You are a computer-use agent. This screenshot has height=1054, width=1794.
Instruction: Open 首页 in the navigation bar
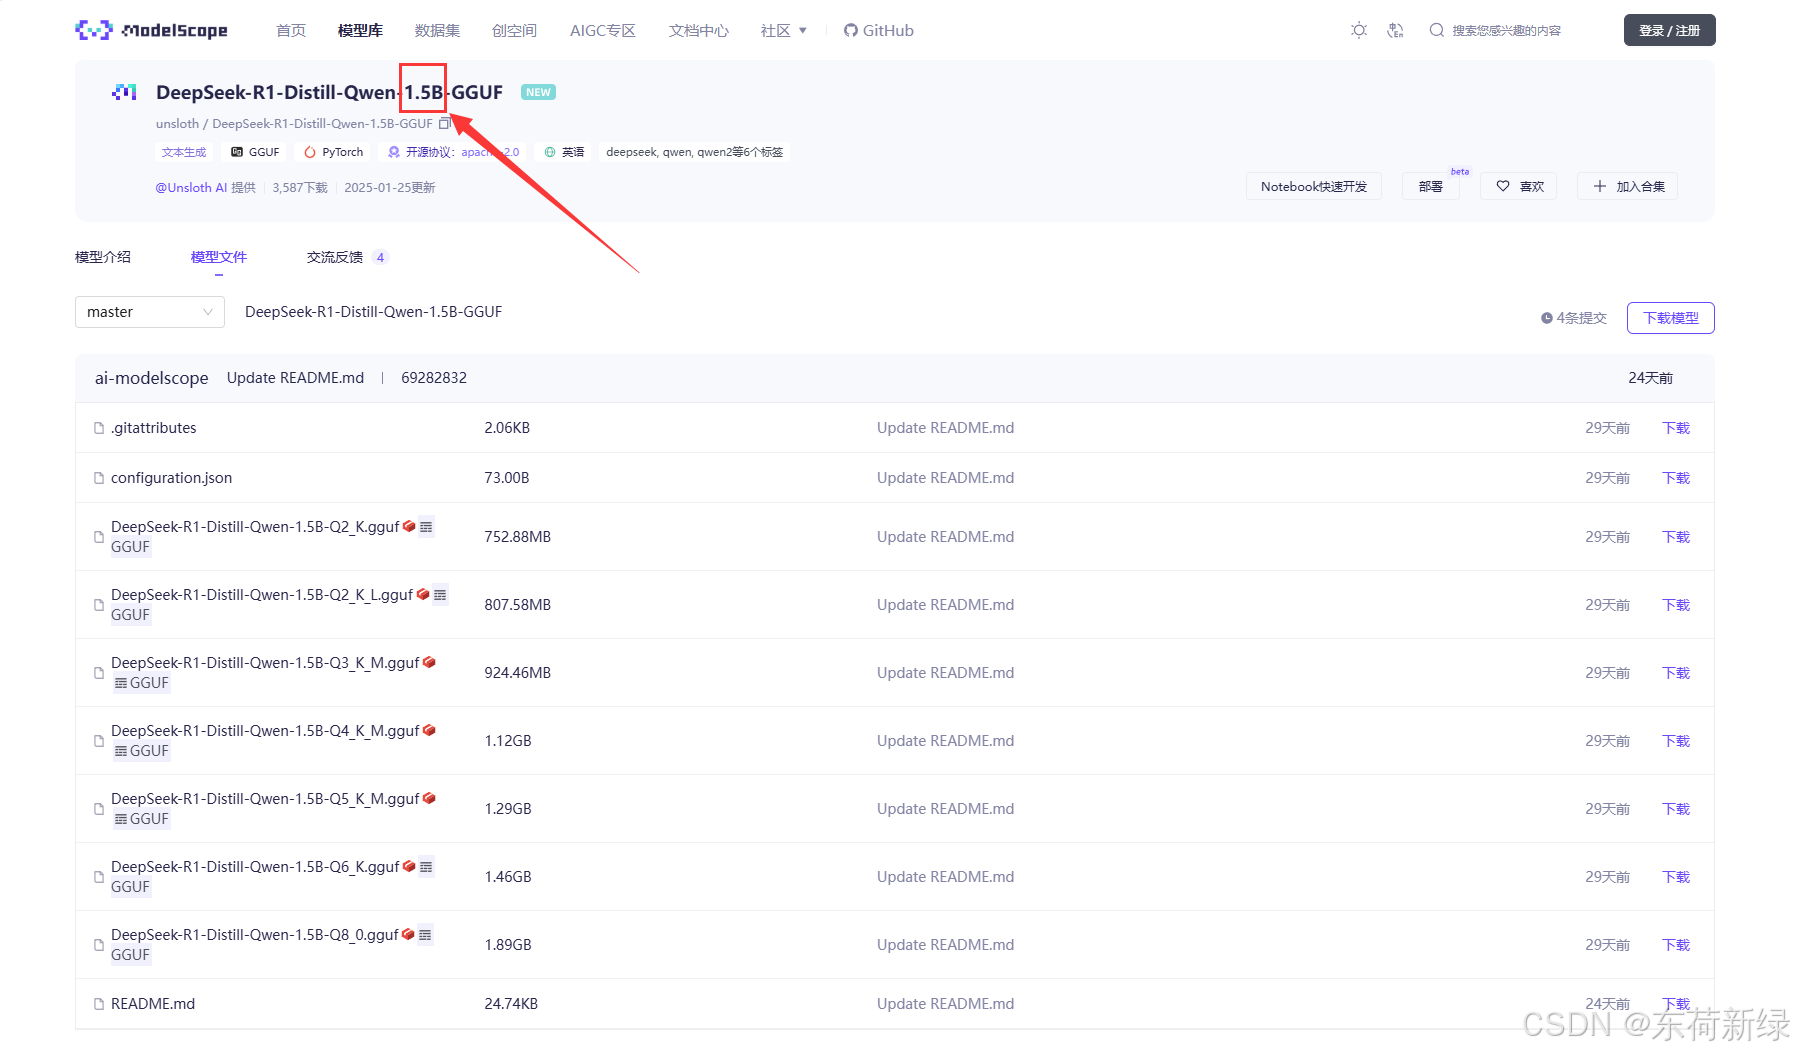click(291, 30)
